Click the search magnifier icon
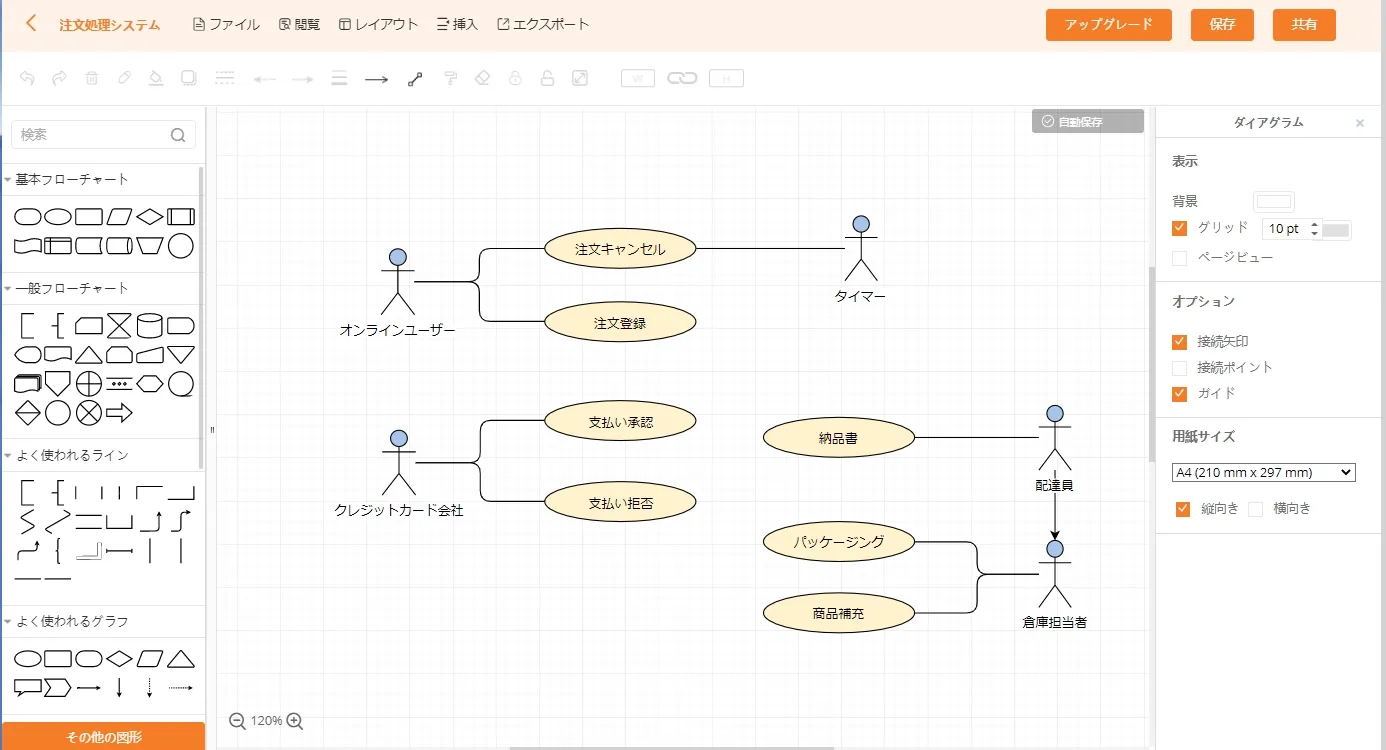The height and width of the screenshot is (750, 1386). (178, 135)
